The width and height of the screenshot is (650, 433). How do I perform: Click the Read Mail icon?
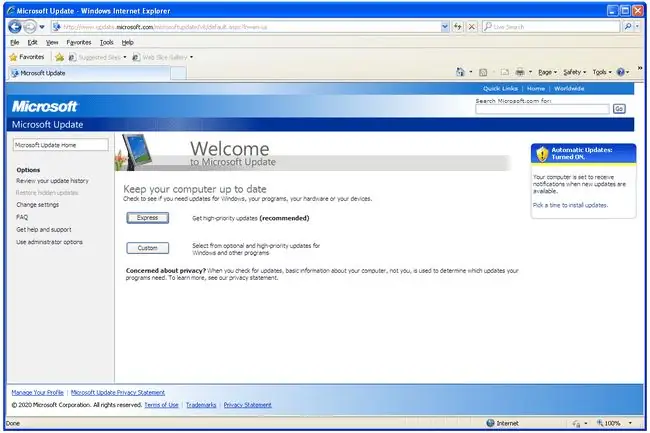[504, 73]
